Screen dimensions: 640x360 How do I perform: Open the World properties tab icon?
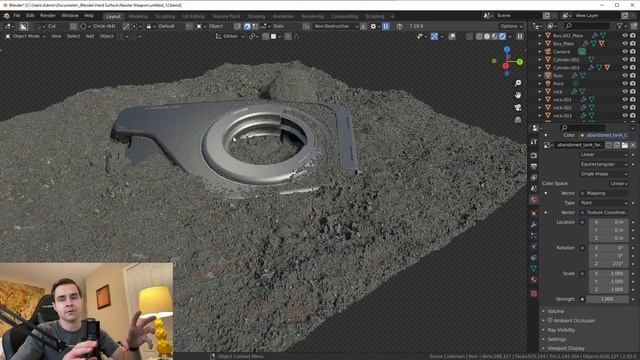click(x=534, y=200)
